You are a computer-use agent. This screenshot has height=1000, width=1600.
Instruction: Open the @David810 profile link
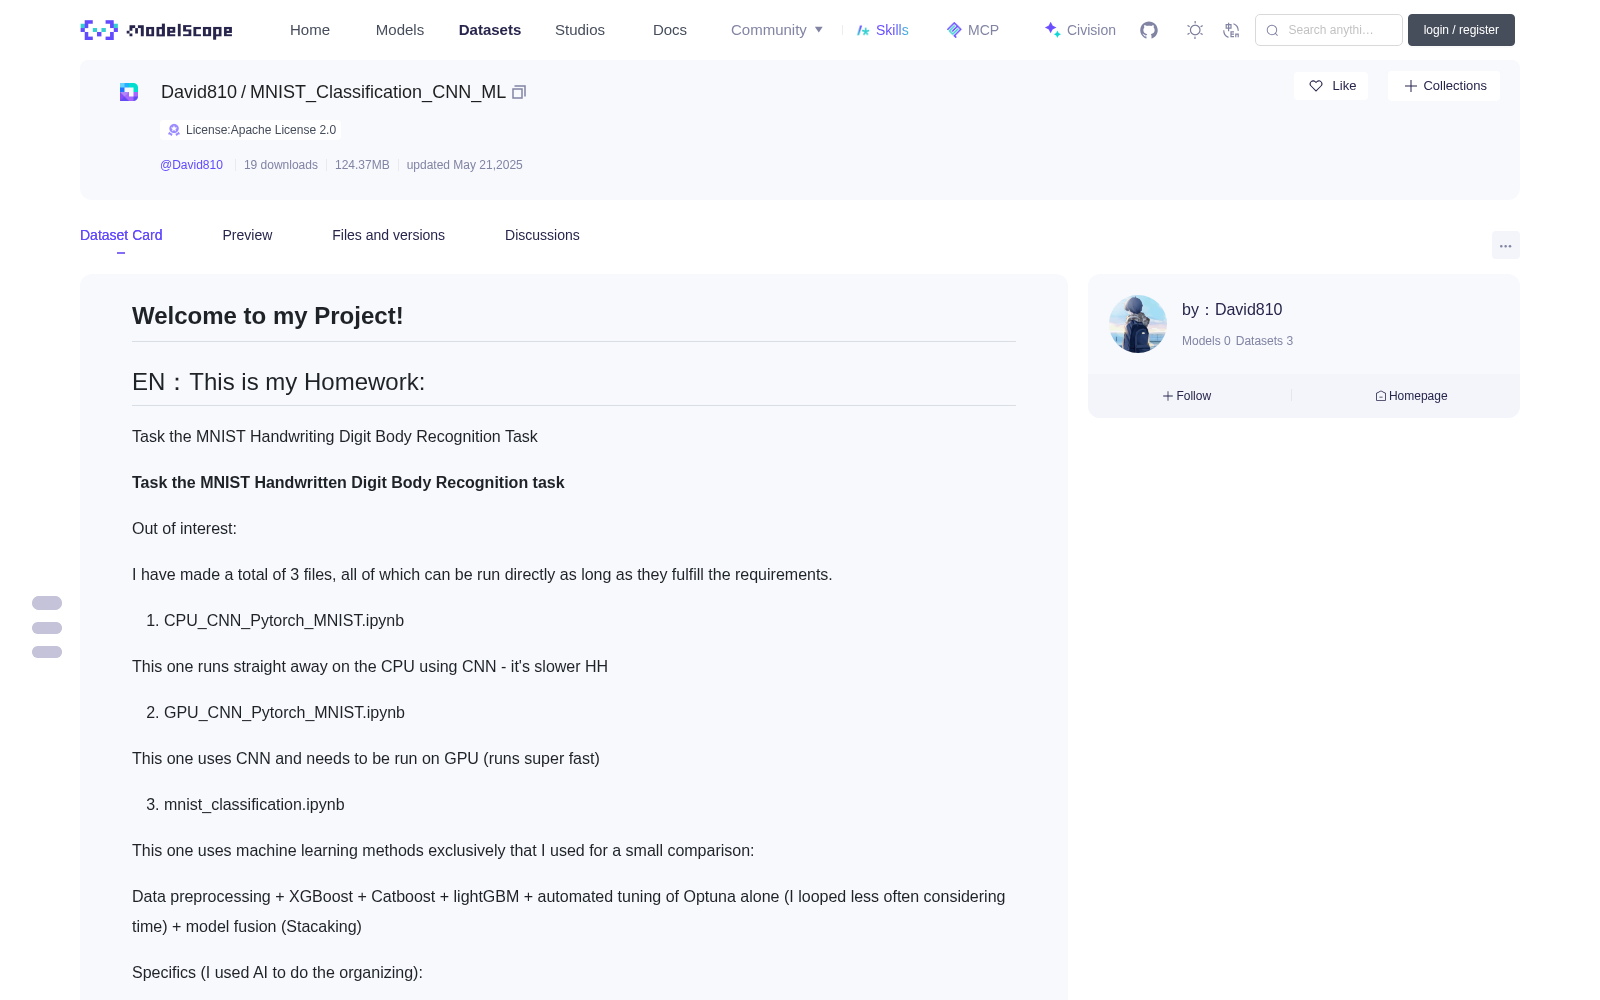[x=191, y=165]
